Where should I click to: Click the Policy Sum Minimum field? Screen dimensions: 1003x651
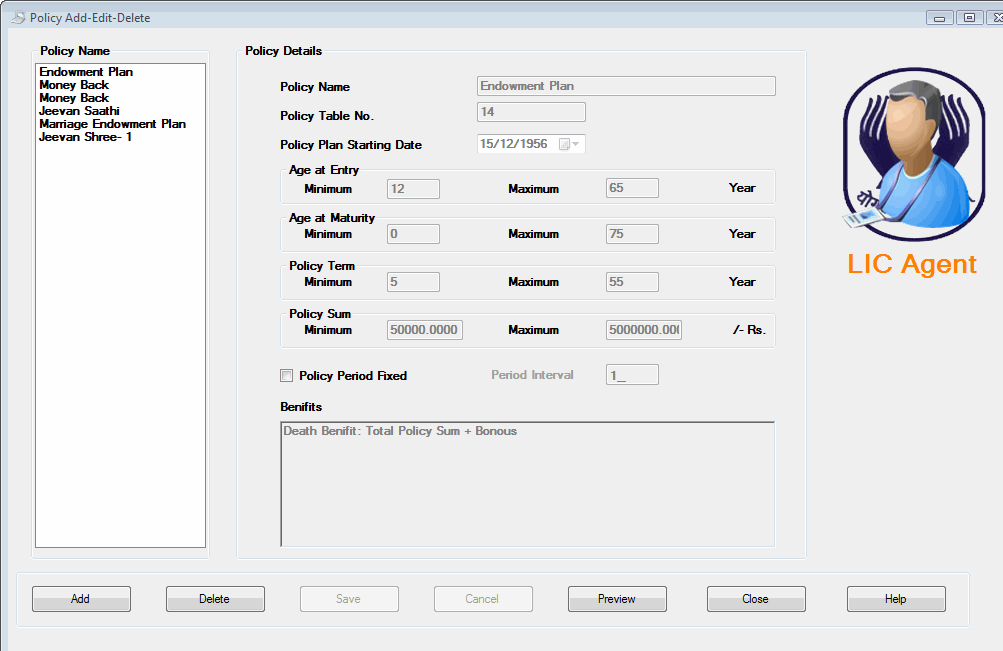pos(423,329)
